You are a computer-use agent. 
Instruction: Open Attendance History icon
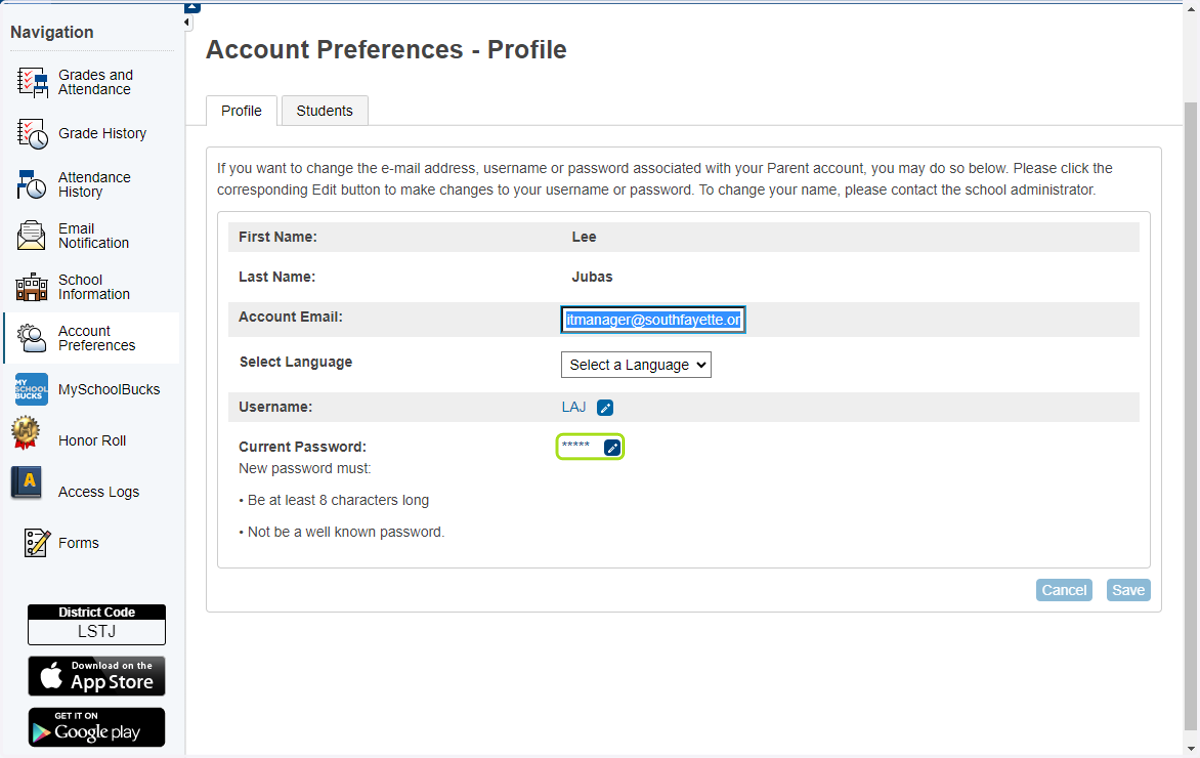pos(33,184)
